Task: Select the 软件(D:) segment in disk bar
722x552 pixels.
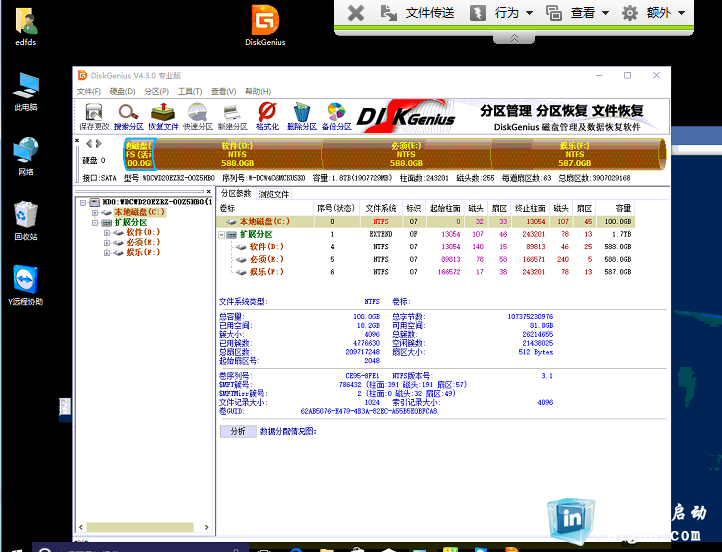Action: (x=238, y=154)
